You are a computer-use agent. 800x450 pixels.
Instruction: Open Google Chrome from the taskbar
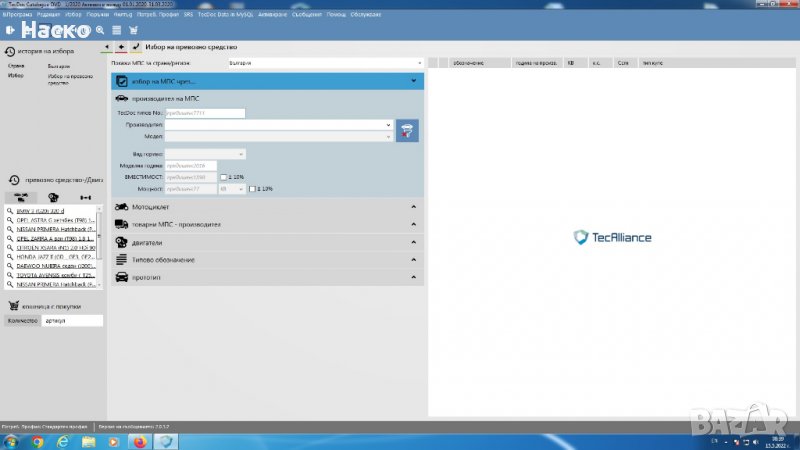click(x=37, y=440)
